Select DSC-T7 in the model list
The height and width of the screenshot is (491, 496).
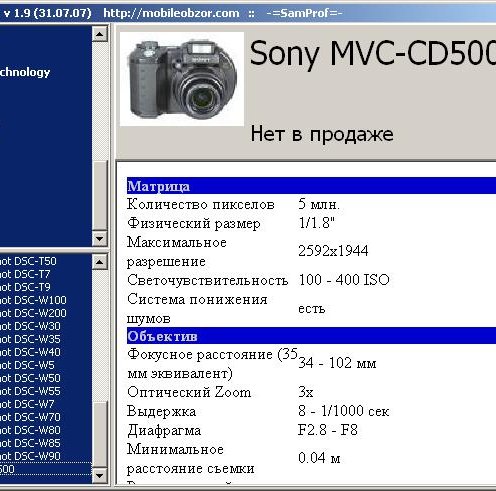point(25,274)
